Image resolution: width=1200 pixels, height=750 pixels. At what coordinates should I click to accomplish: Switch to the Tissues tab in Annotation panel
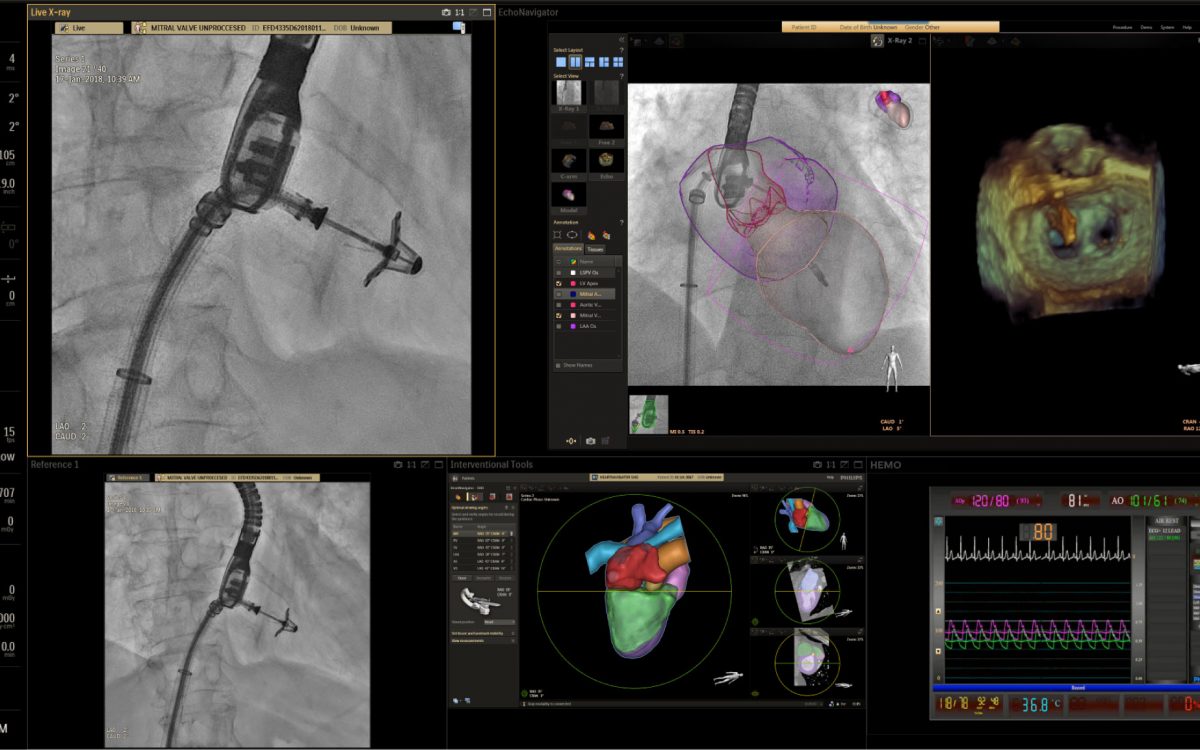coord(597,249)
